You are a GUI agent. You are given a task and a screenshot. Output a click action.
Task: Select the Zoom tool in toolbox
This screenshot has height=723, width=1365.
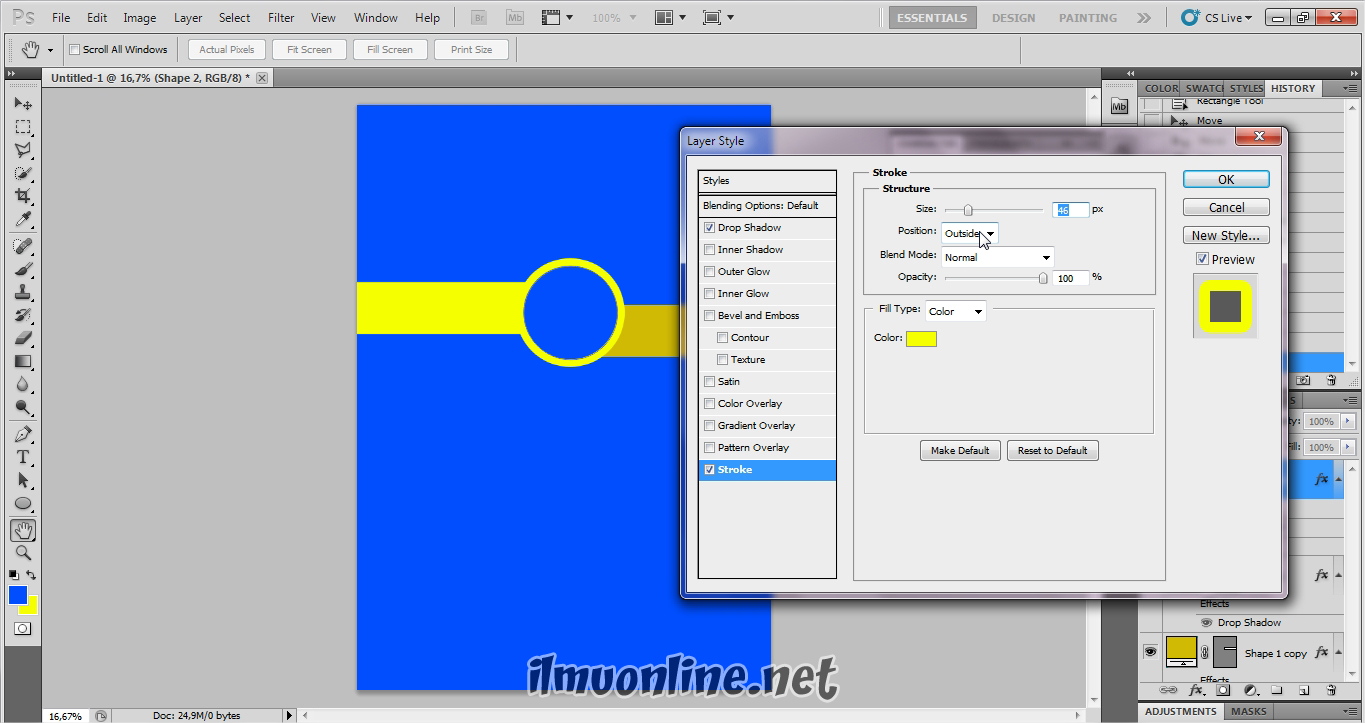(x=22, y=553)
